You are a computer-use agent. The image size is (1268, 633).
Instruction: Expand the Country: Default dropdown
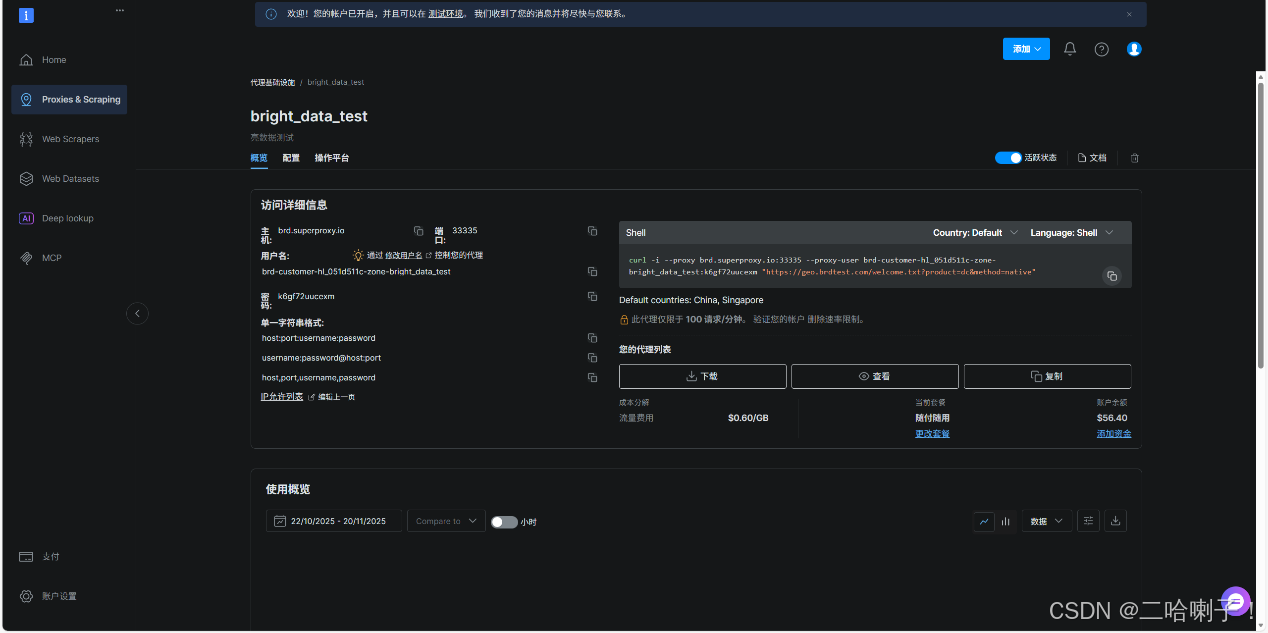click(975, 233)
